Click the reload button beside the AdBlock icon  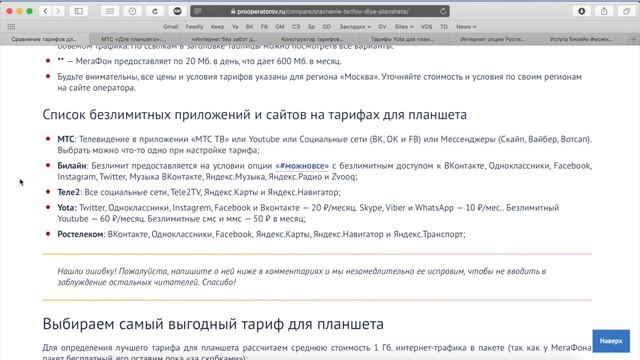155,11
